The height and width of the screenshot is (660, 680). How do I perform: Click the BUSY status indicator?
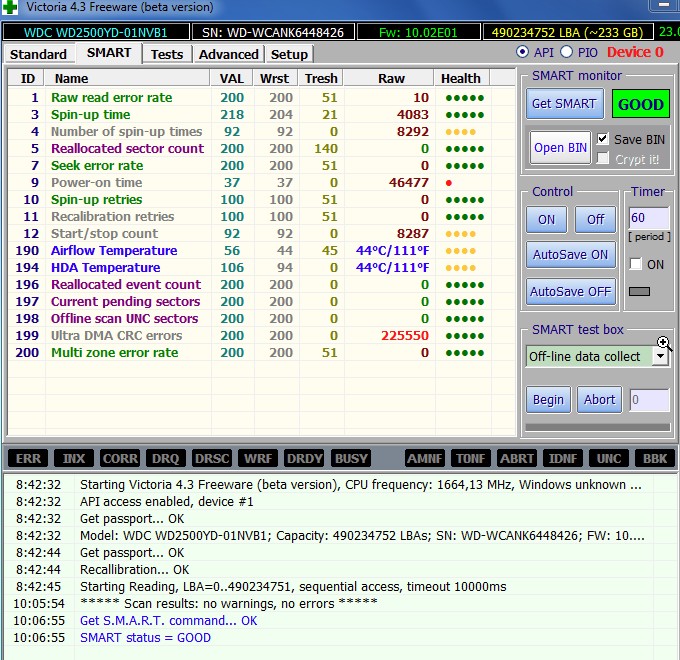point(351,458)
